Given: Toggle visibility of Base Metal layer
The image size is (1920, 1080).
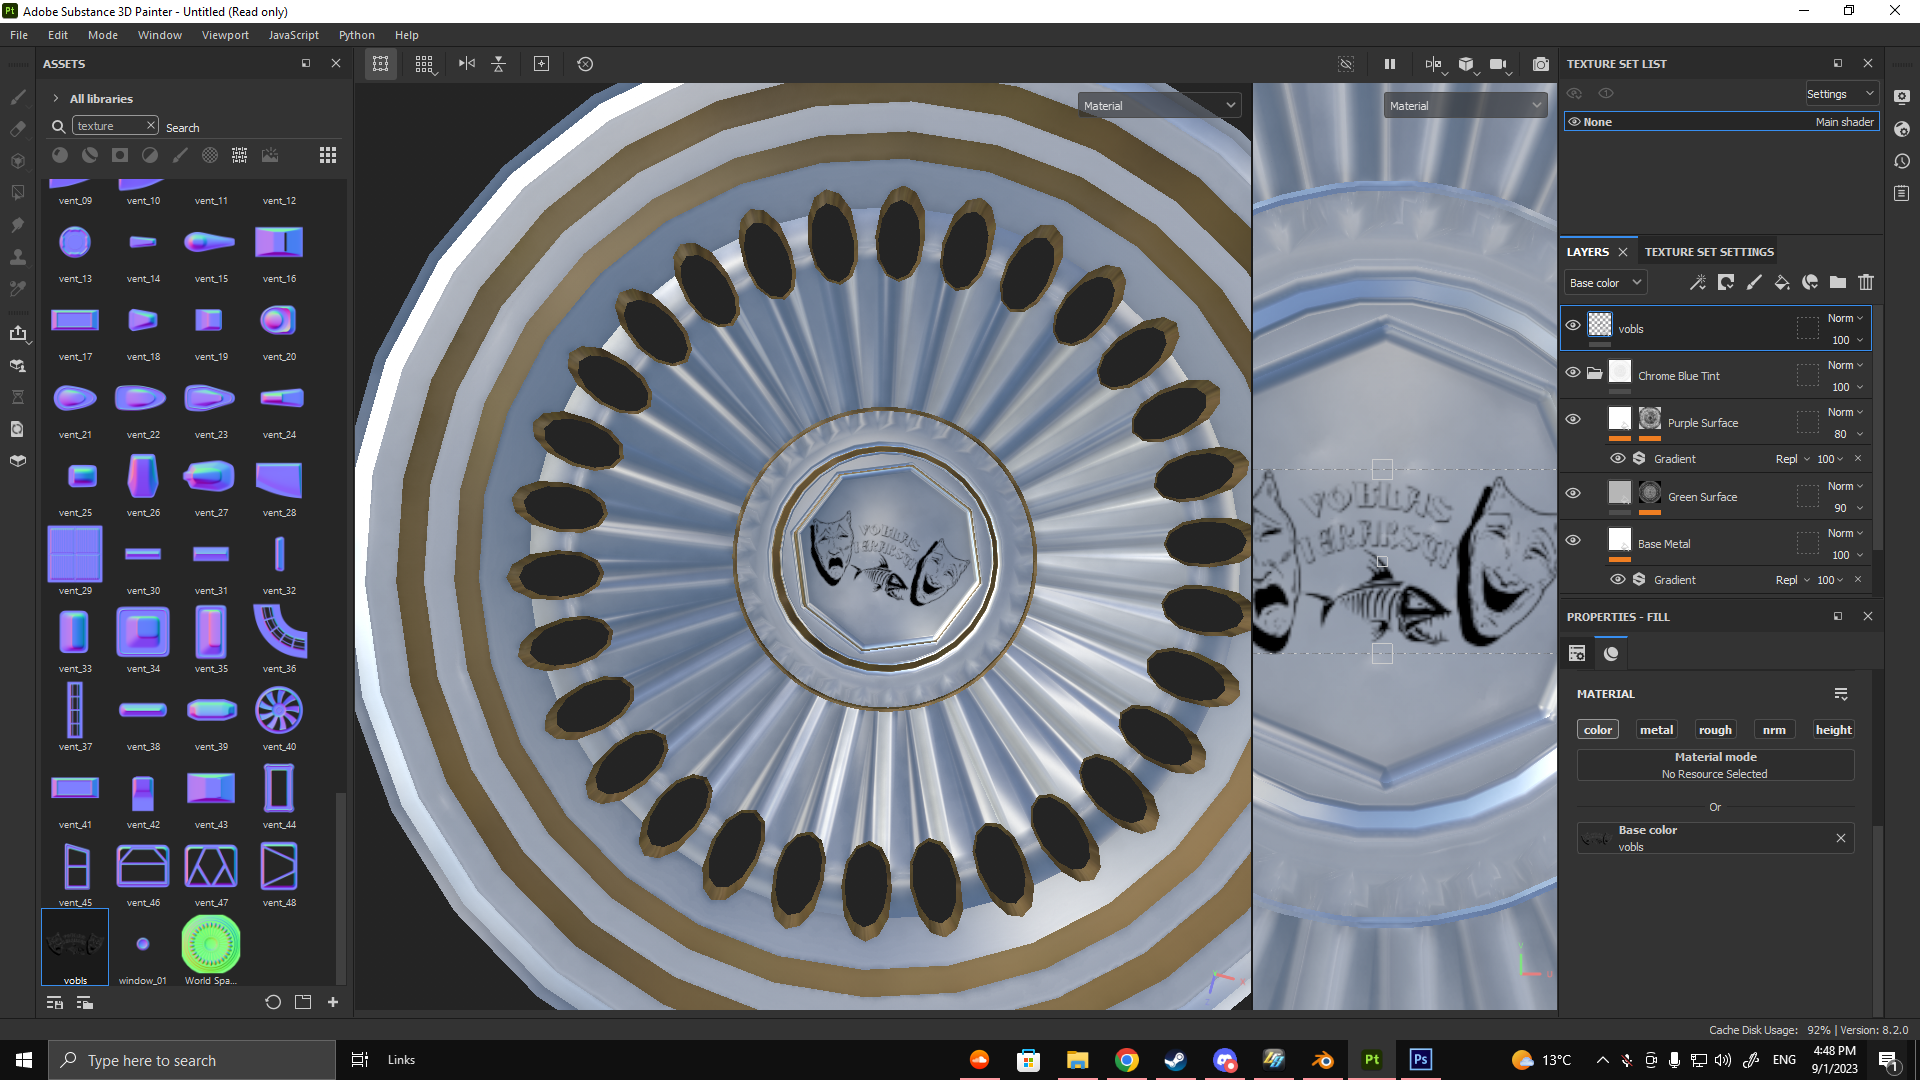Looking at the screenshot, I should (x=1573, y=540).
